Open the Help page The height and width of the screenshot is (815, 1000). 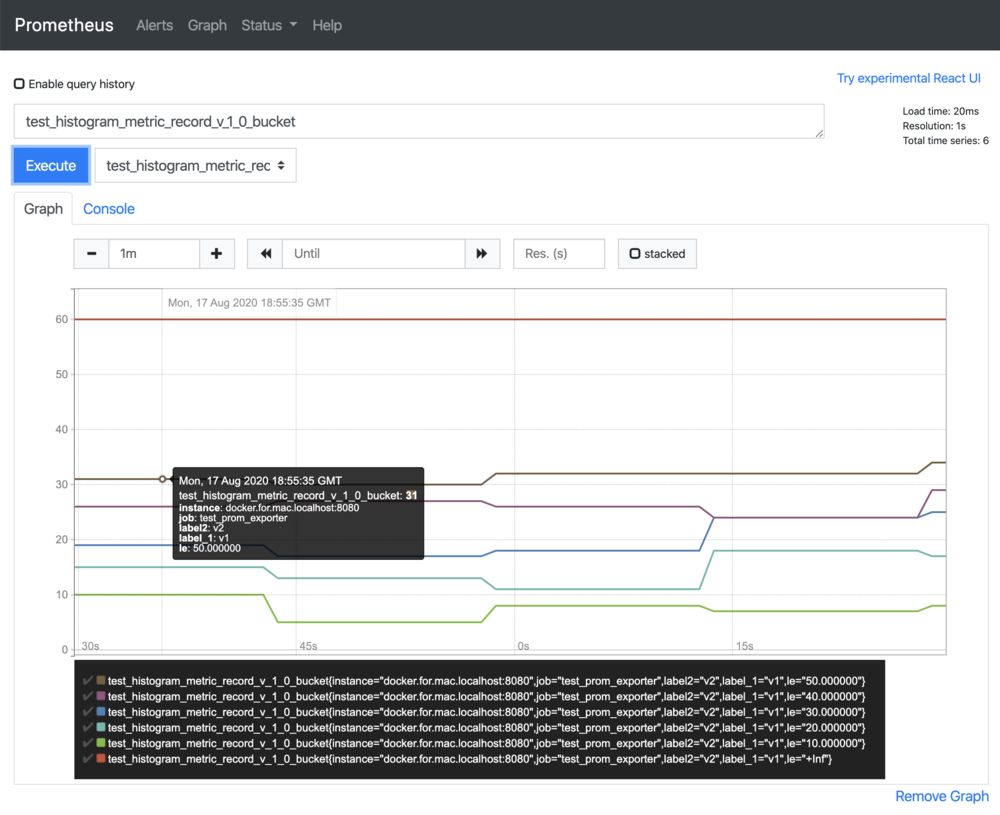click(x=327, y=26)
